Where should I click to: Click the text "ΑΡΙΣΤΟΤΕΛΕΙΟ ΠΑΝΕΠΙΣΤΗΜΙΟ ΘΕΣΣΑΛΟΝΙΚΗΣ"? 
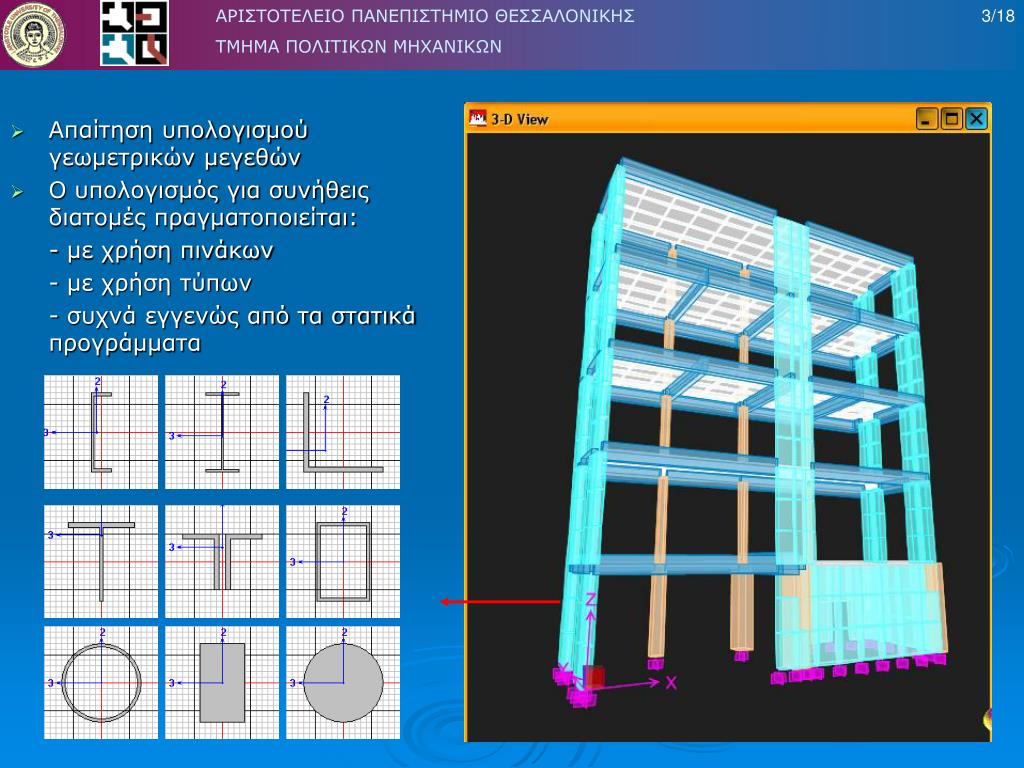pos(425,16)
